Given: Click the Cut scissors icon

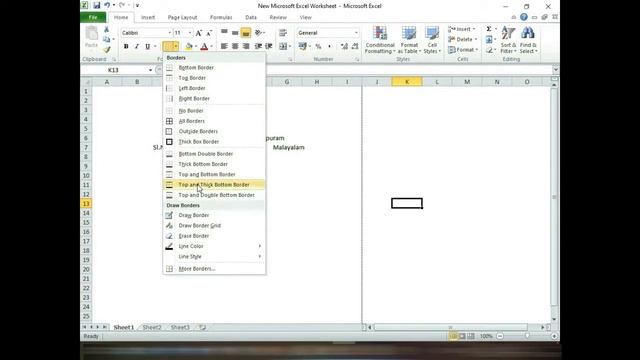Looking at the screenshot, I should click(107, 29).
